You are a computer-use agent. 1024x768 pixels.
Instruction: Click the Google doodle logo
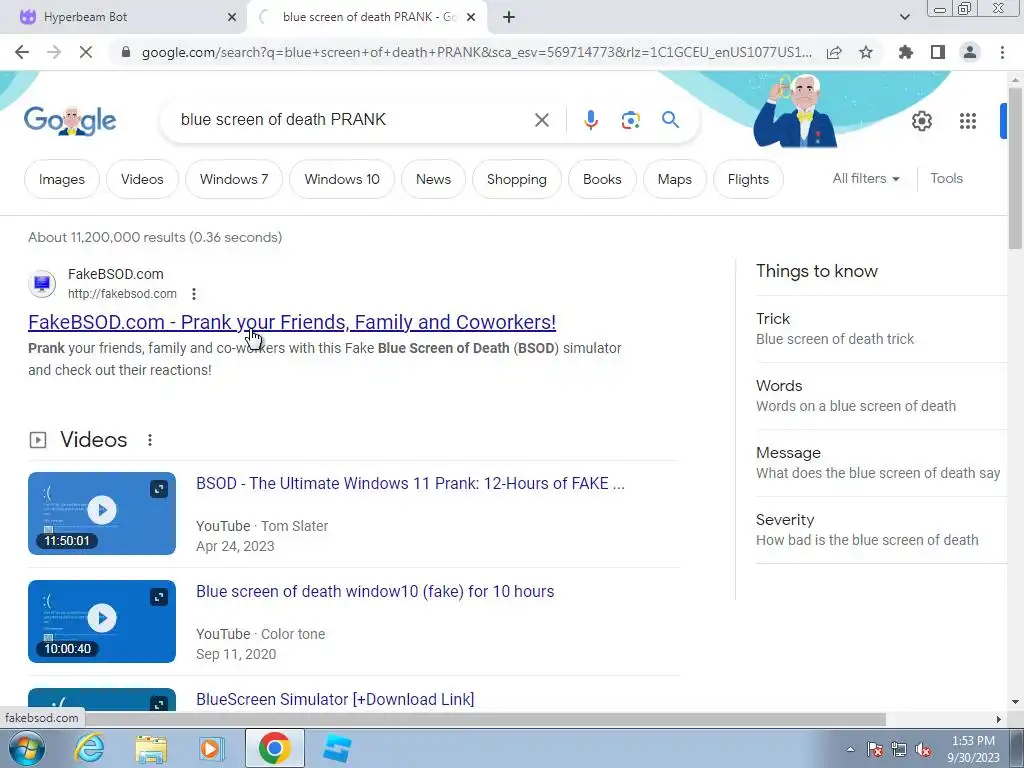point(70,121)
